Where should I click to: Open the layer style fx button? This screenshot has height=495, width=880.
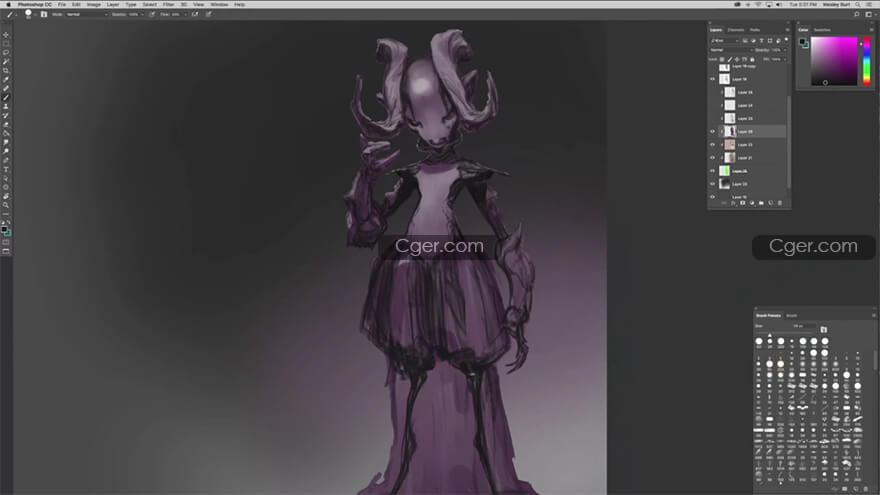pos(734,203)
